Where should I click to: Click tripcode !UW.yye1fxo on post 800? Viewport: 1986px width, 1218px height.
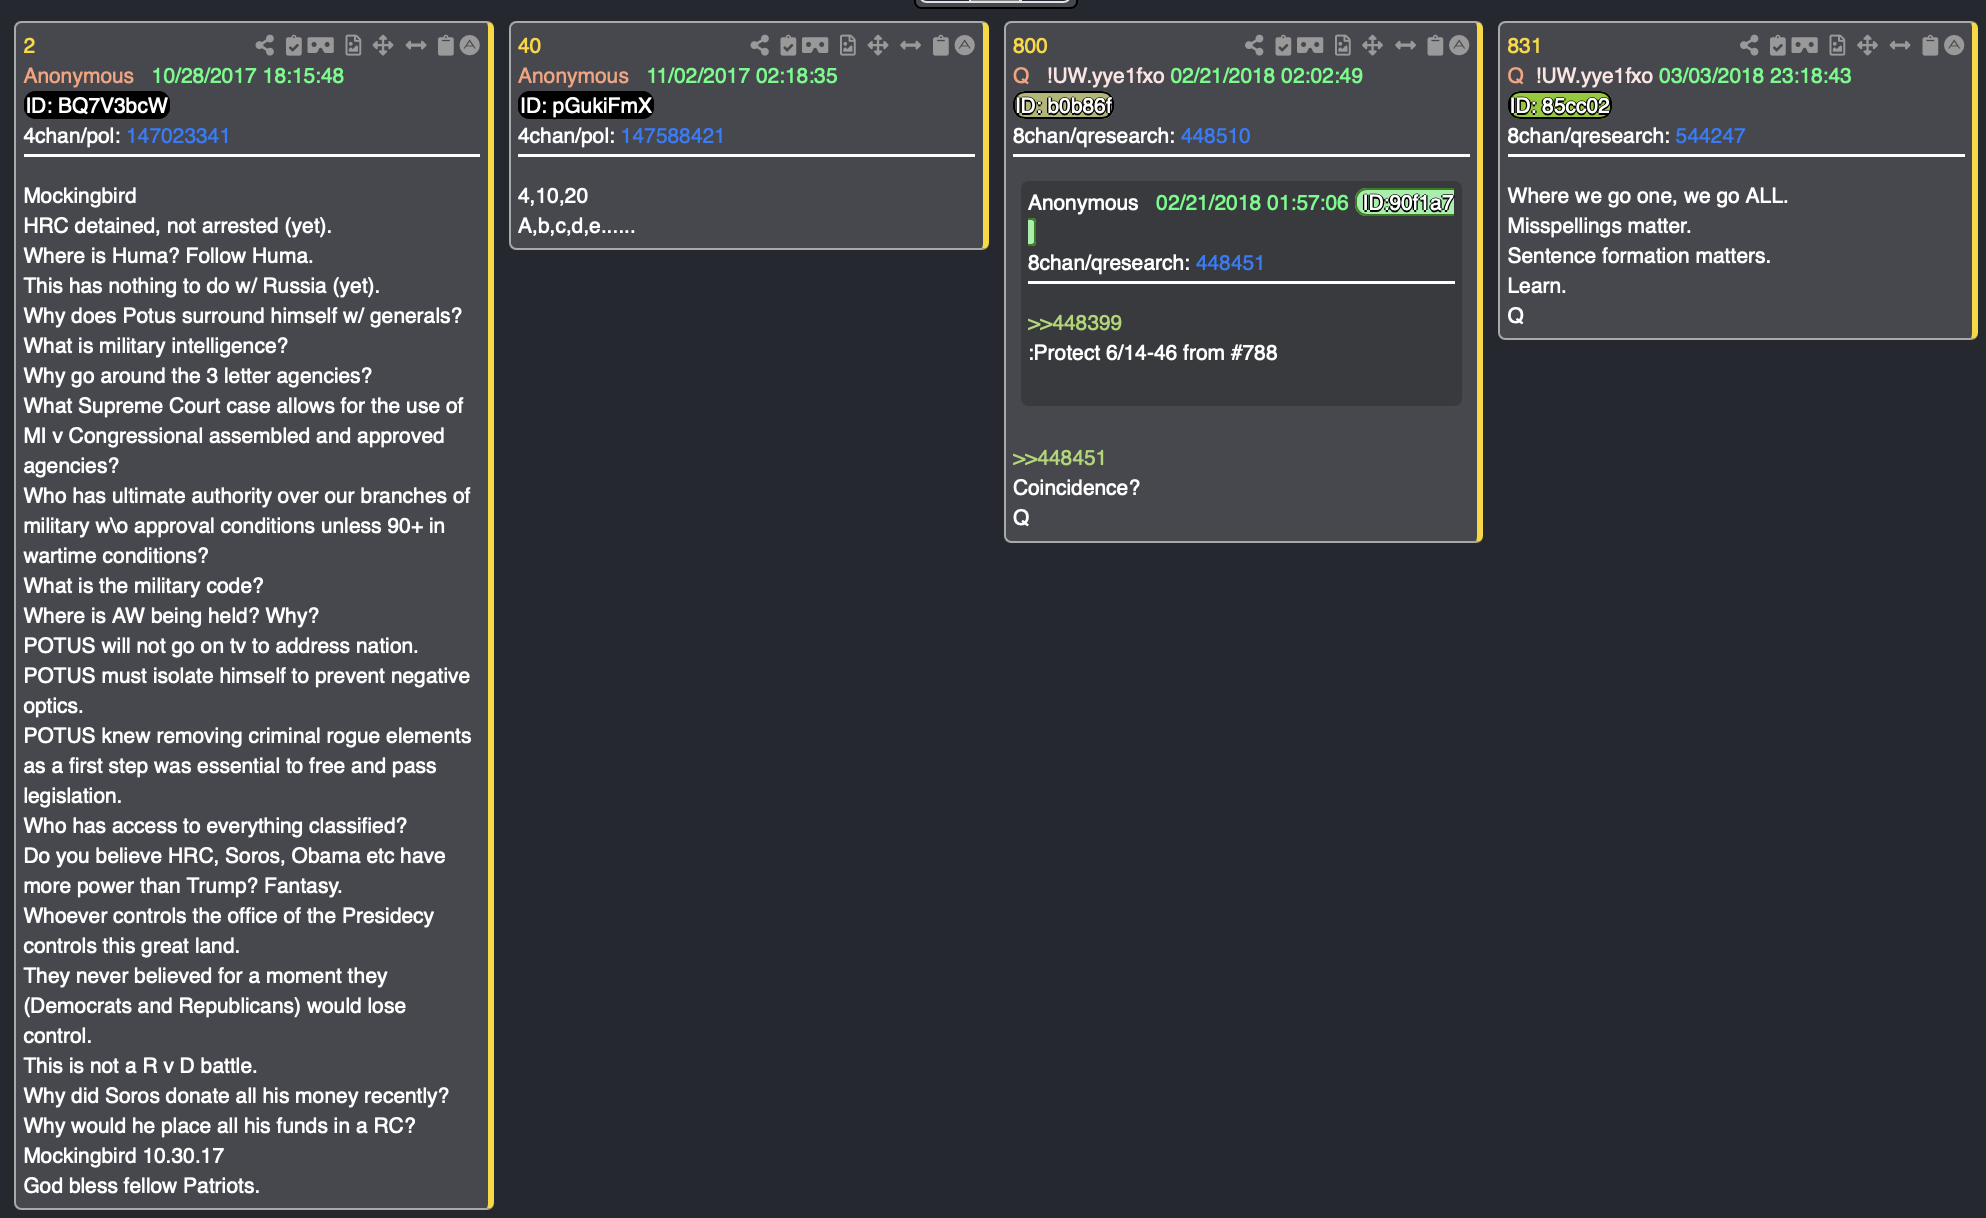coord(1105,76)
